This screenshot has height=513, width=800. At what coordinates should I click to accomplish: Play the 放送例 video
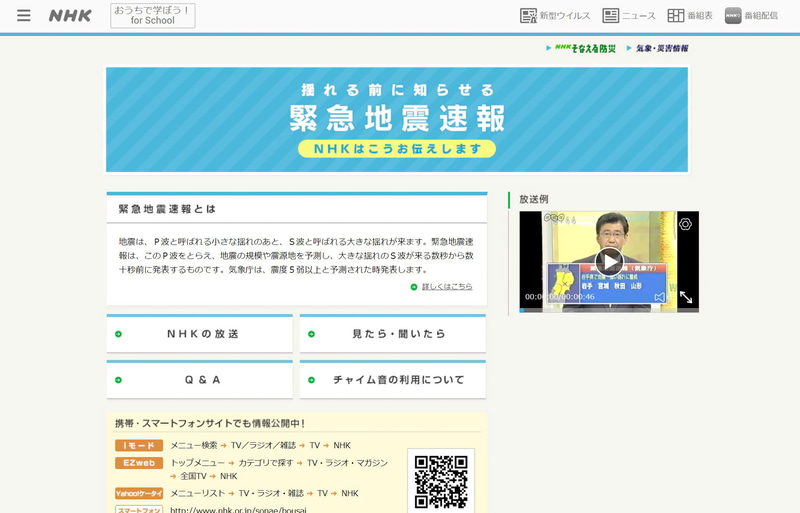[x=609, y=261]
